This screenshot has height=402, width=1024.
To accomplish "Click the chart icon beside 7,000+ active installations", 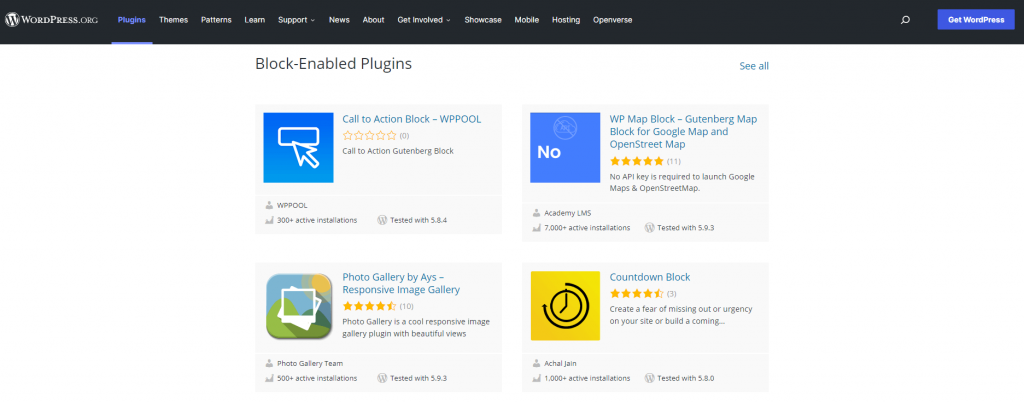I will [536, 228].
